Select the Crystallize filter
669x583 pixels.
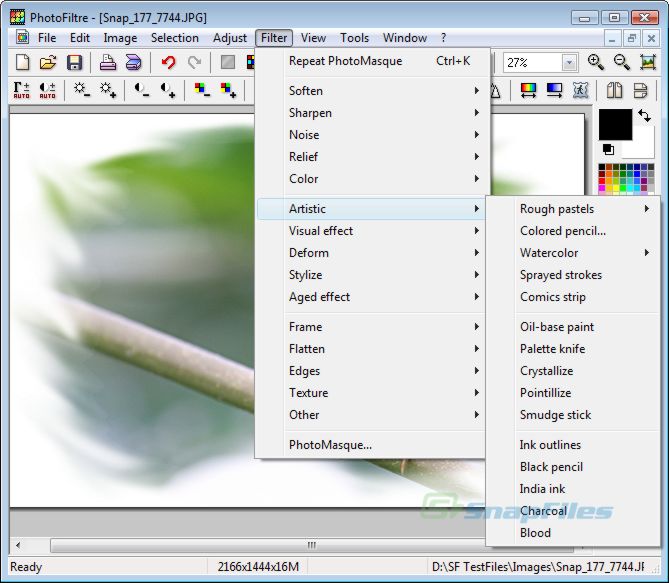pos(573,371)
